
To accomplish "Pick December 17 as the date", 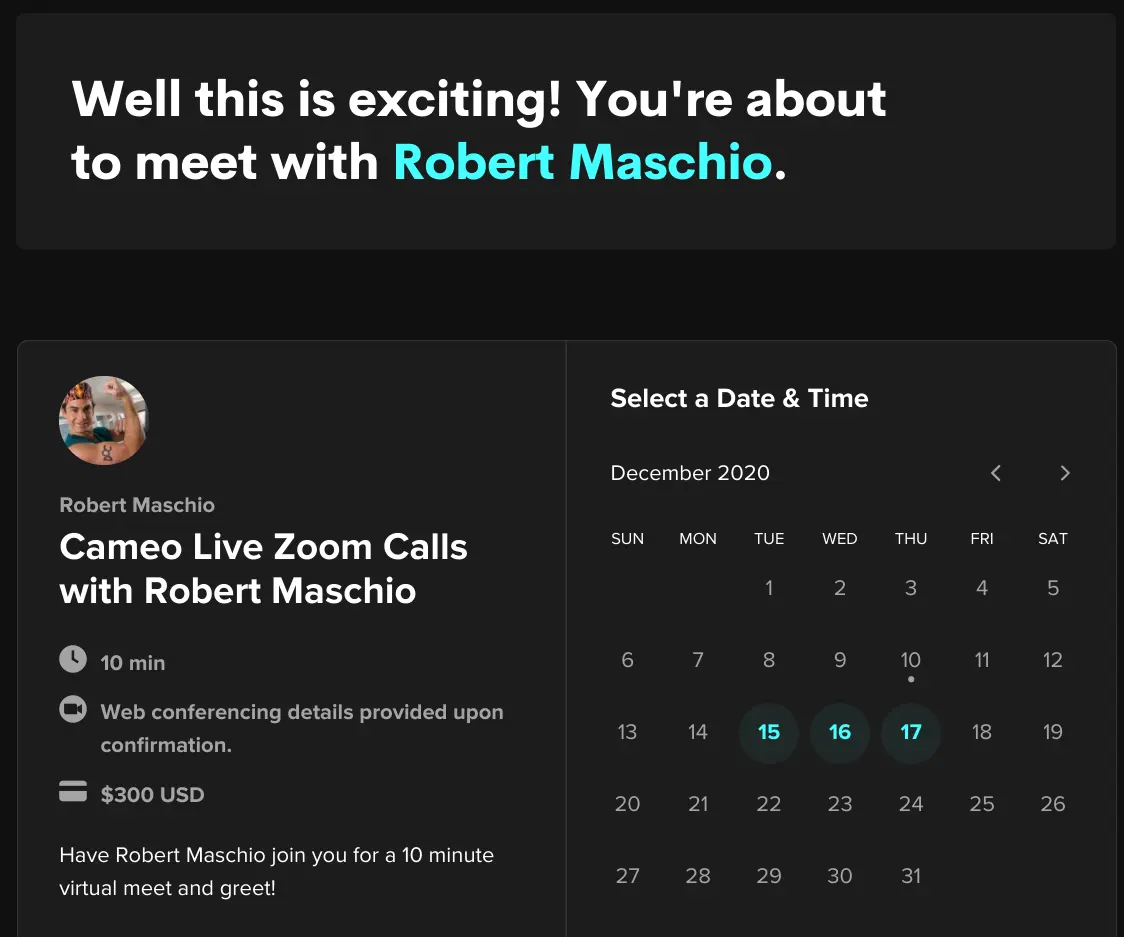I will coord(910,732).
